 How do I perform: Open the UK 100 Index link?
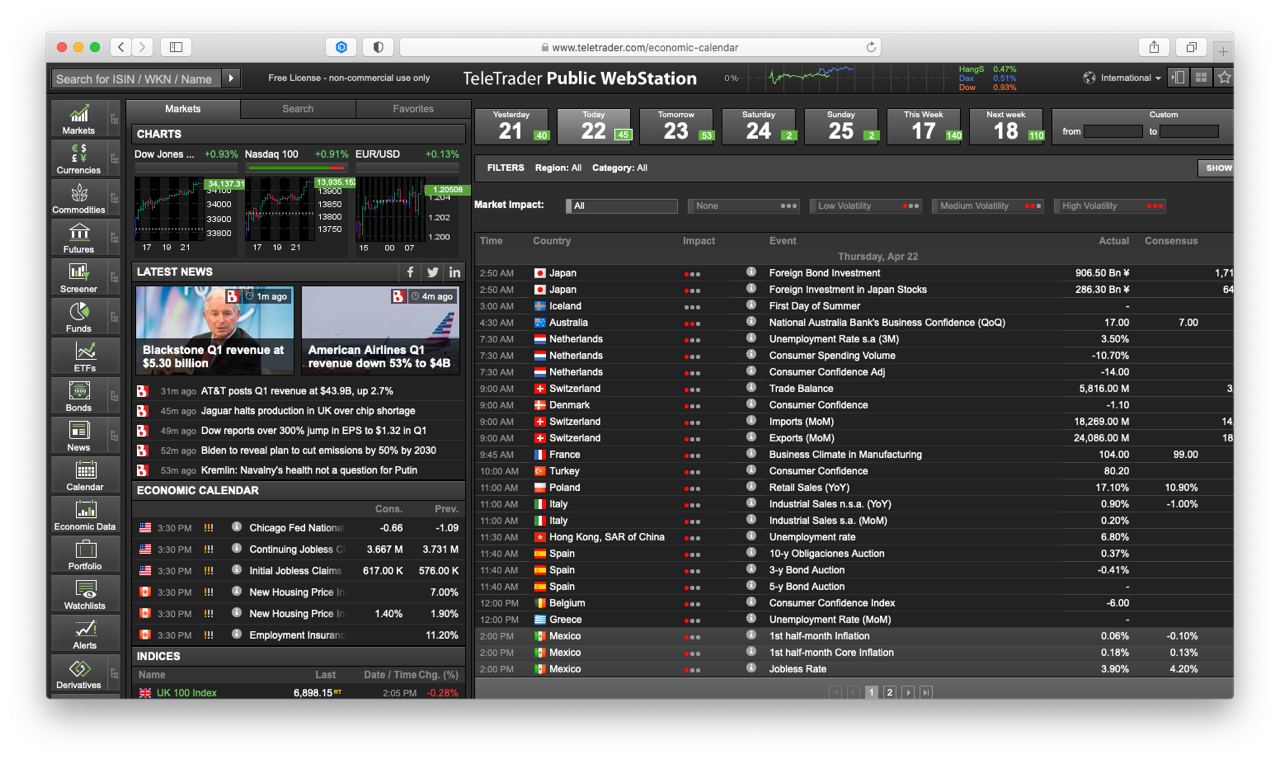click(186, 693)
